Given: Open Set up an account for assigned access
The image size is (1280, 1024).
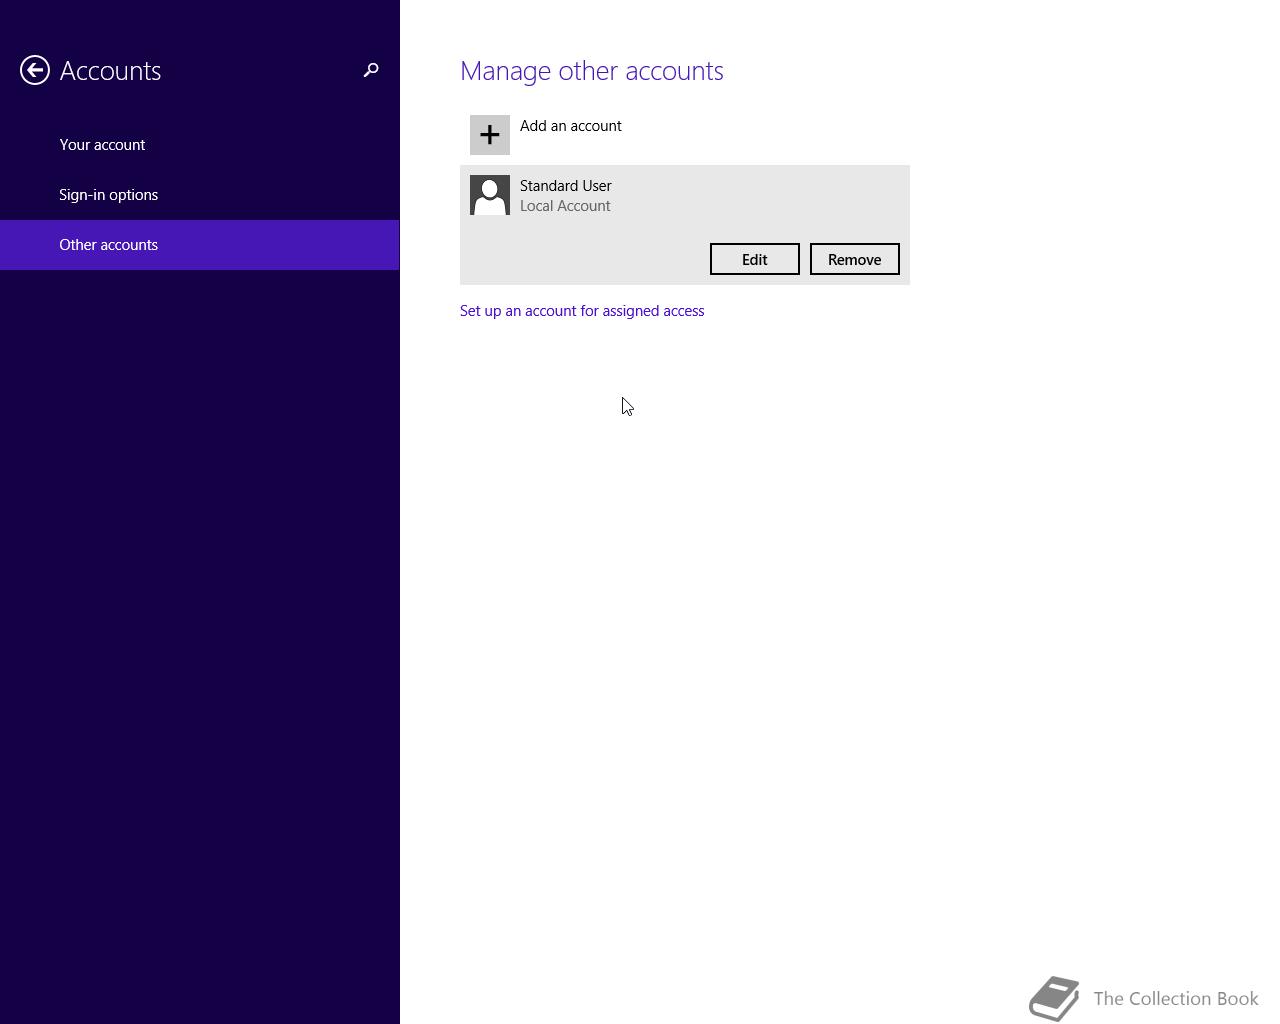Looking at the screenshot, I should coord(582,311).
